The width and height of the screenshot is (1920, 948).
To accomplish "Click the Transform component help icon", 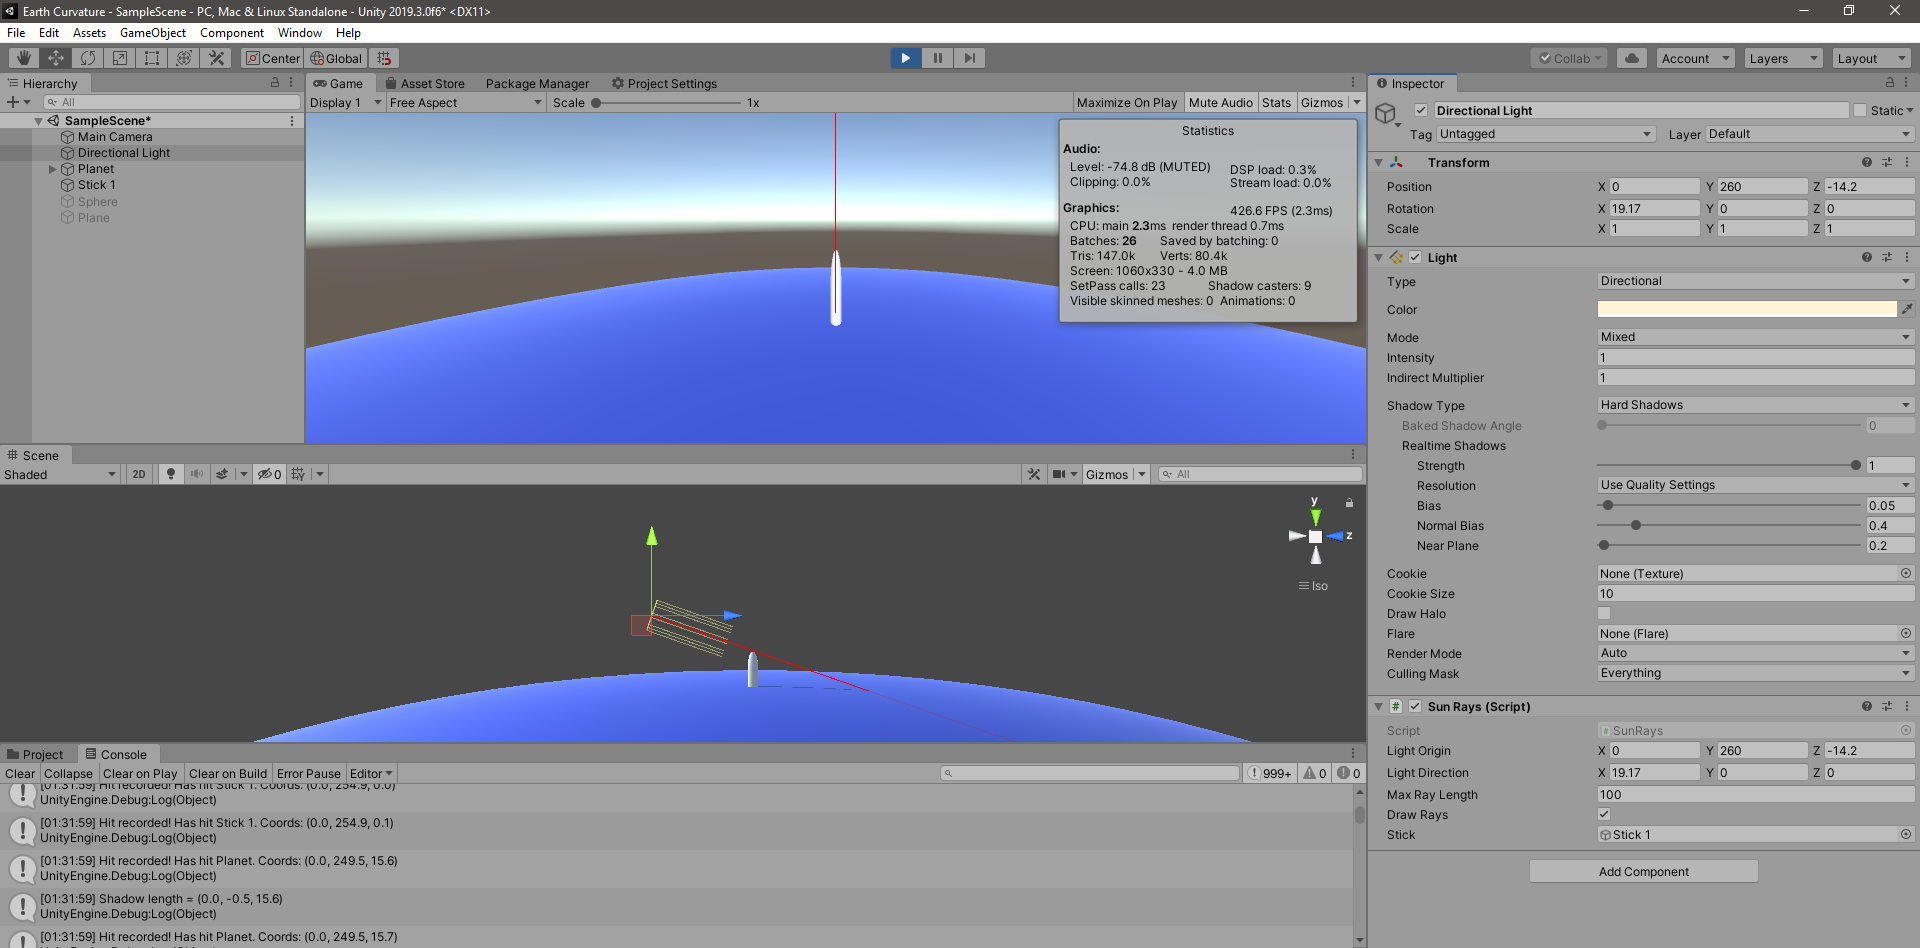I will 1866,161.
